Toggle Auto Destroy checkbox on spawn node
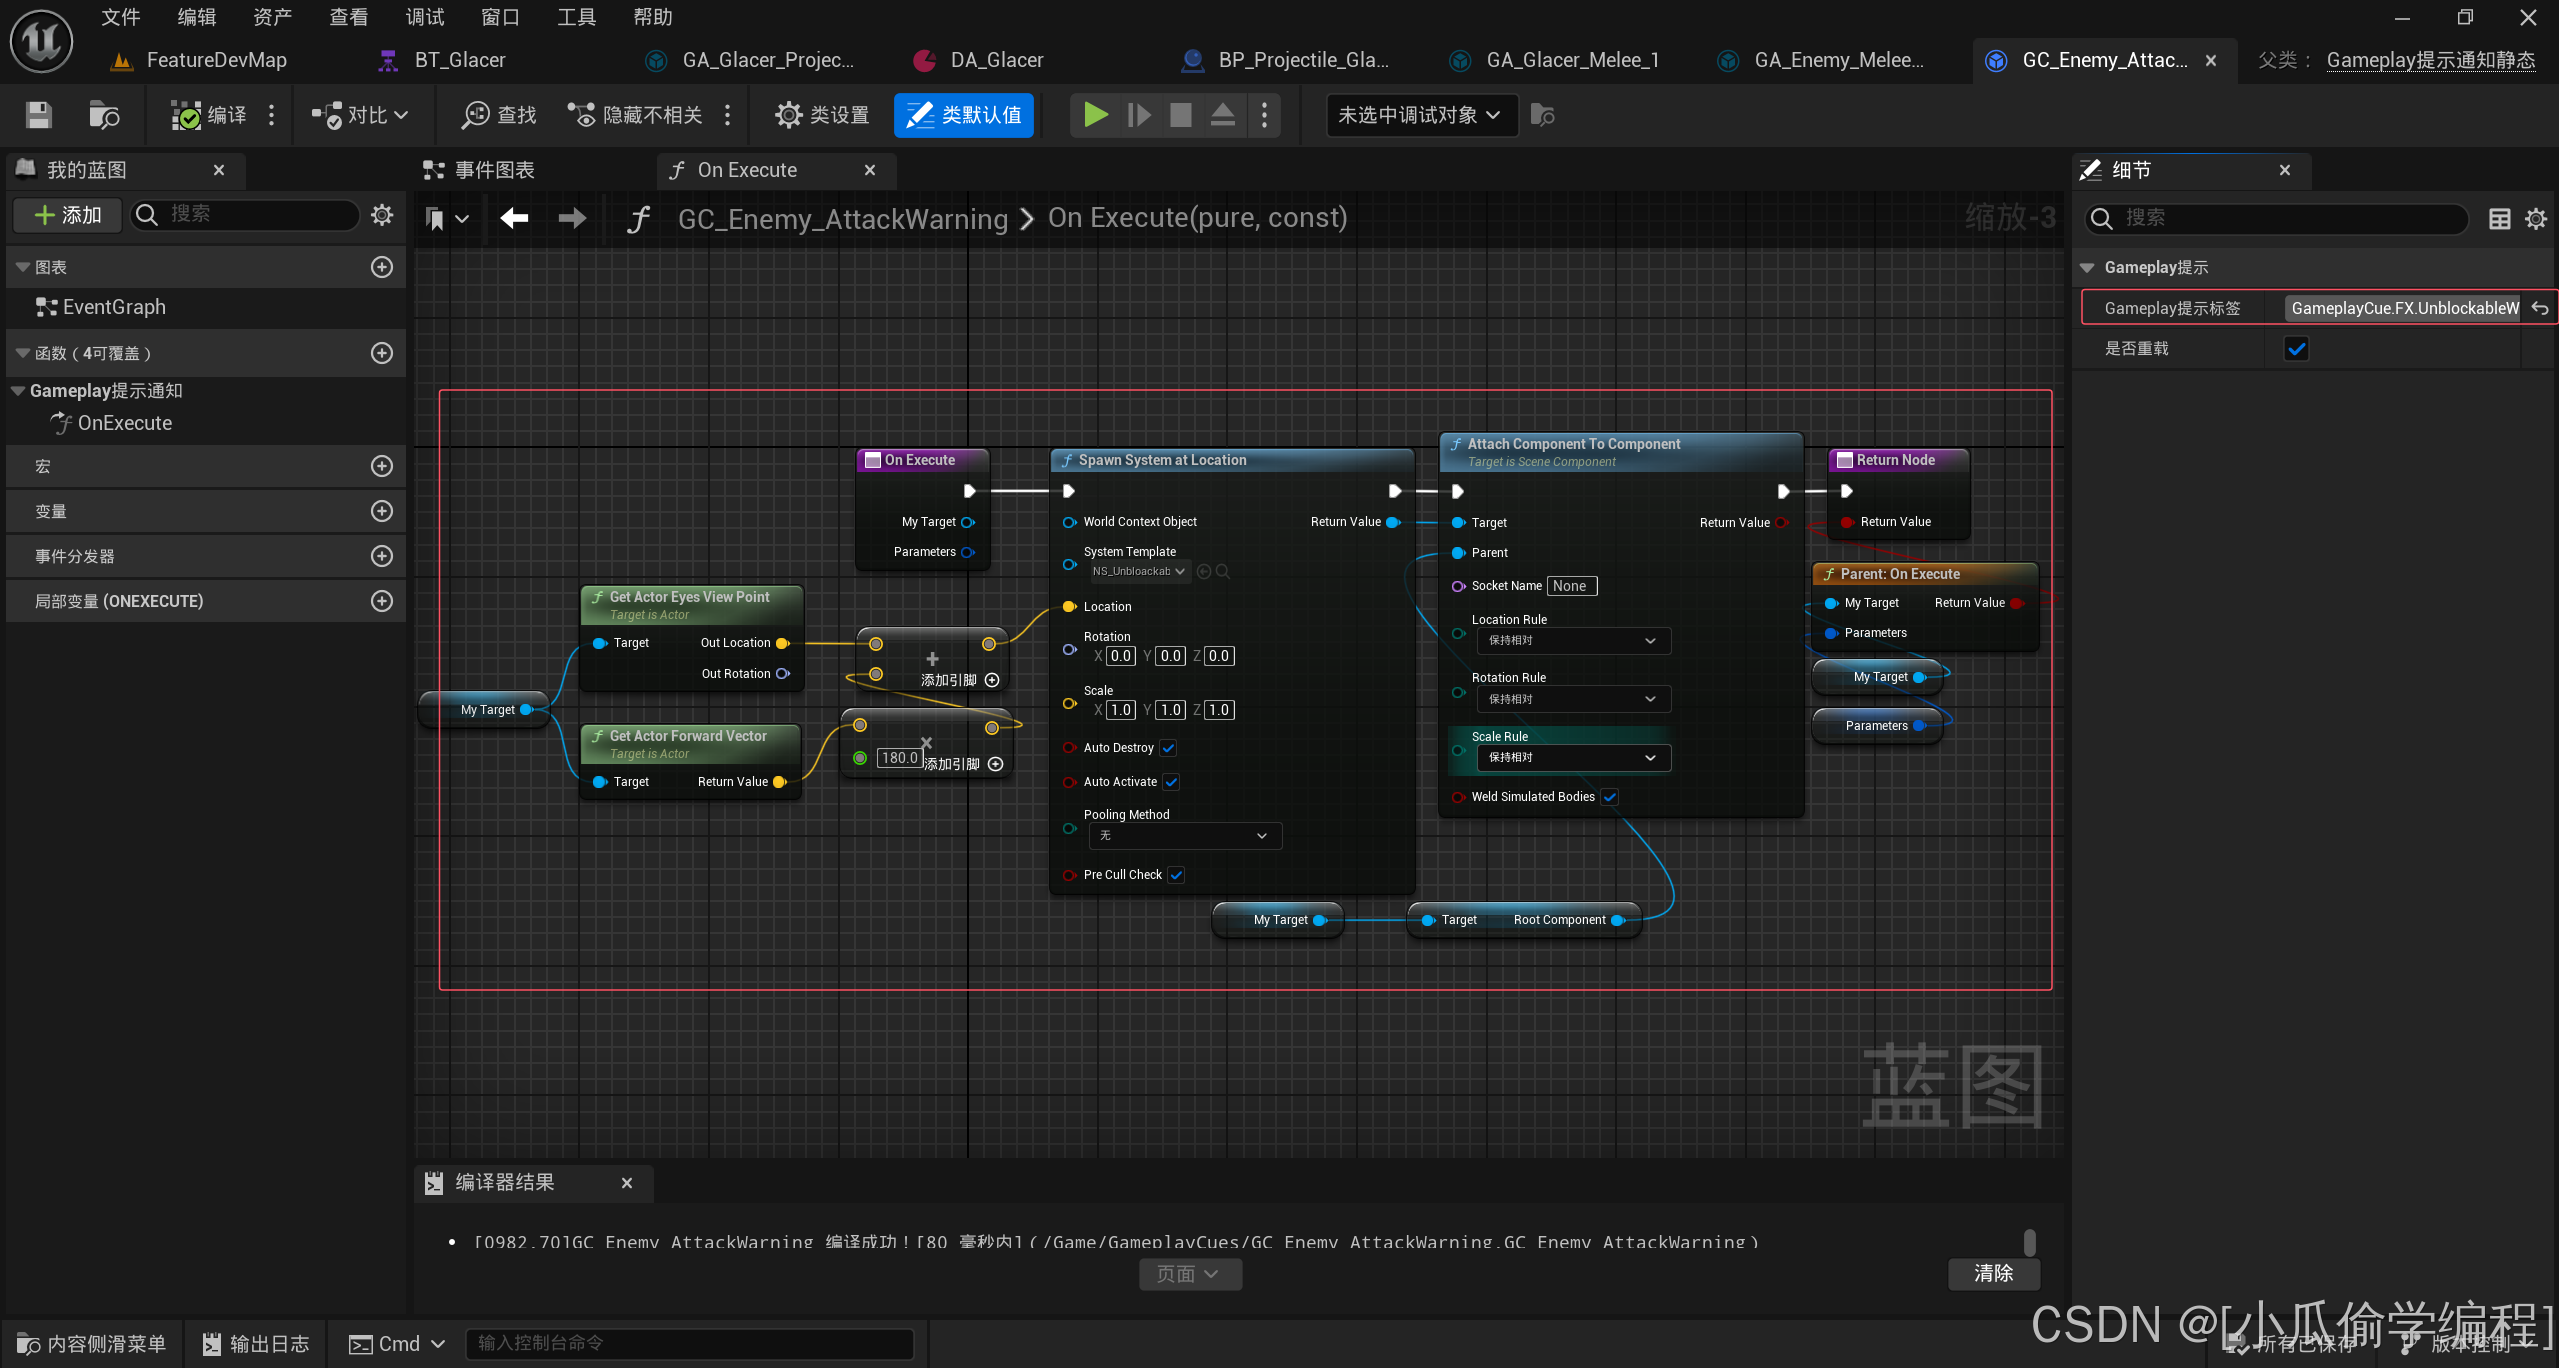2559x1368 pixels. pyautogui.click(x=1168, y=748)
